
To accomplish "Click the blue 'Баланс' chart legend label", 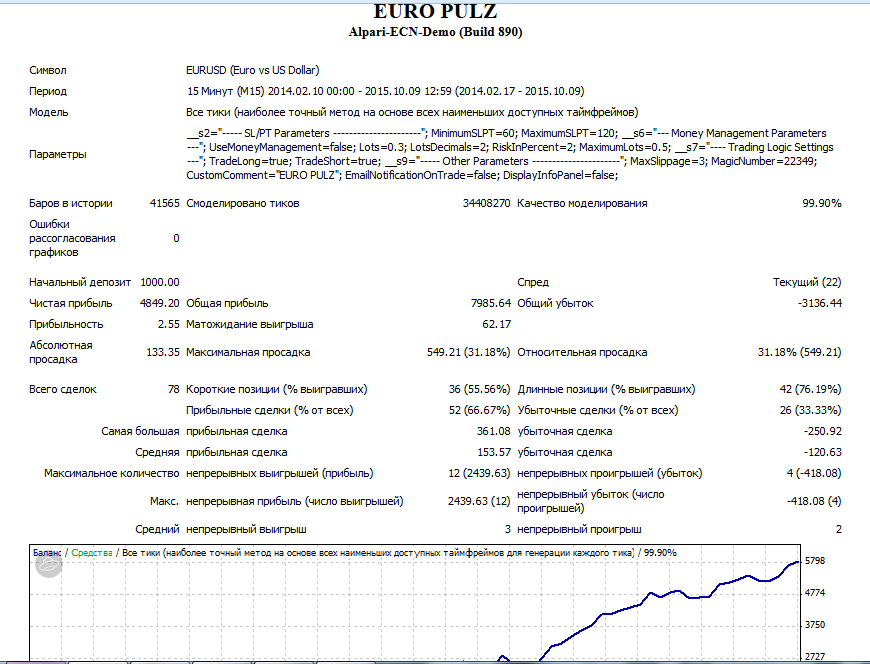I will click(x=47, y=553).
